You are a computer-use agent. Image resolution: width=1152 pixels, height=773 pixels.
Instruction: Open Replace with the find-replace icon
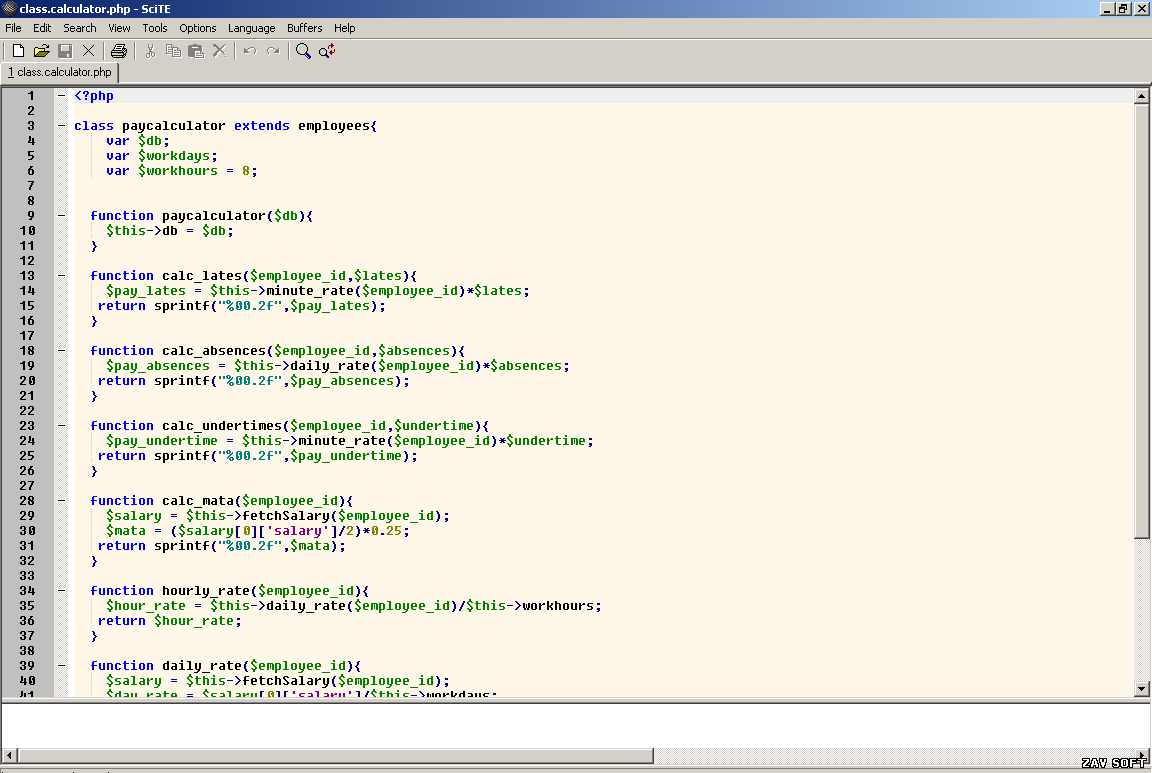[x=327, y=51]
